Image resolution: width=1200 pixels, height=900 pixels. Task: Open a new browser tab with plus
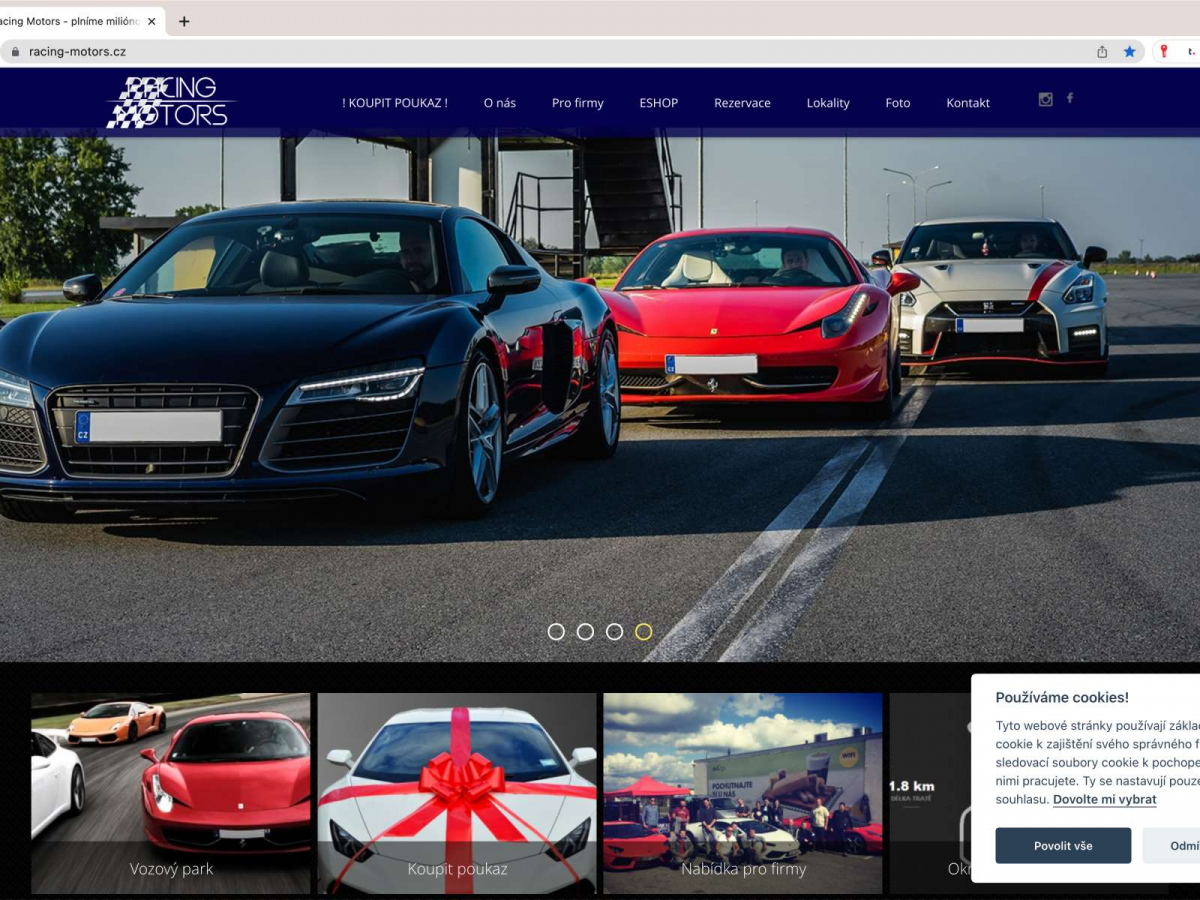184,21
